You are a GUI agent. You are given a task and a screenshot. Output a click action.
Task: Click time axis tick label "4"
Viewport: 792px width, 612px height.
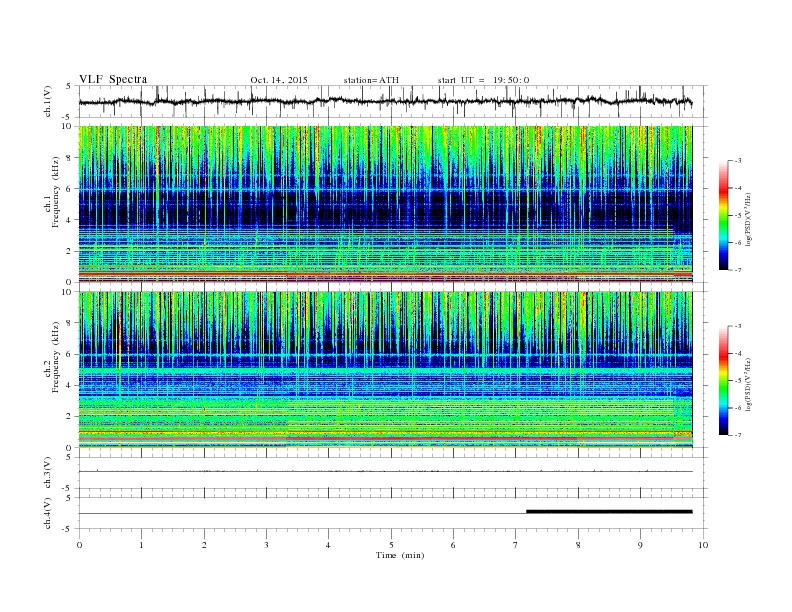click(x=328, y=545)
